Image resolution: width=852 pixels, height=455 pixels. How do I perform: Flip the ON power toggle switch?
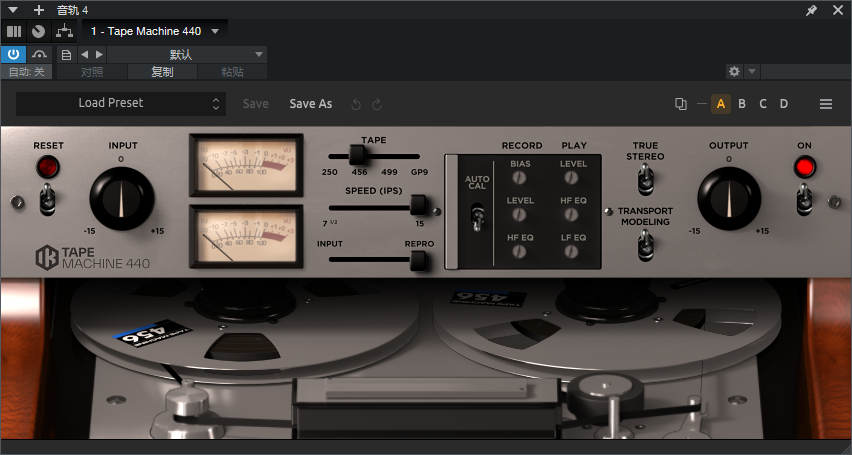pos(805,199)
